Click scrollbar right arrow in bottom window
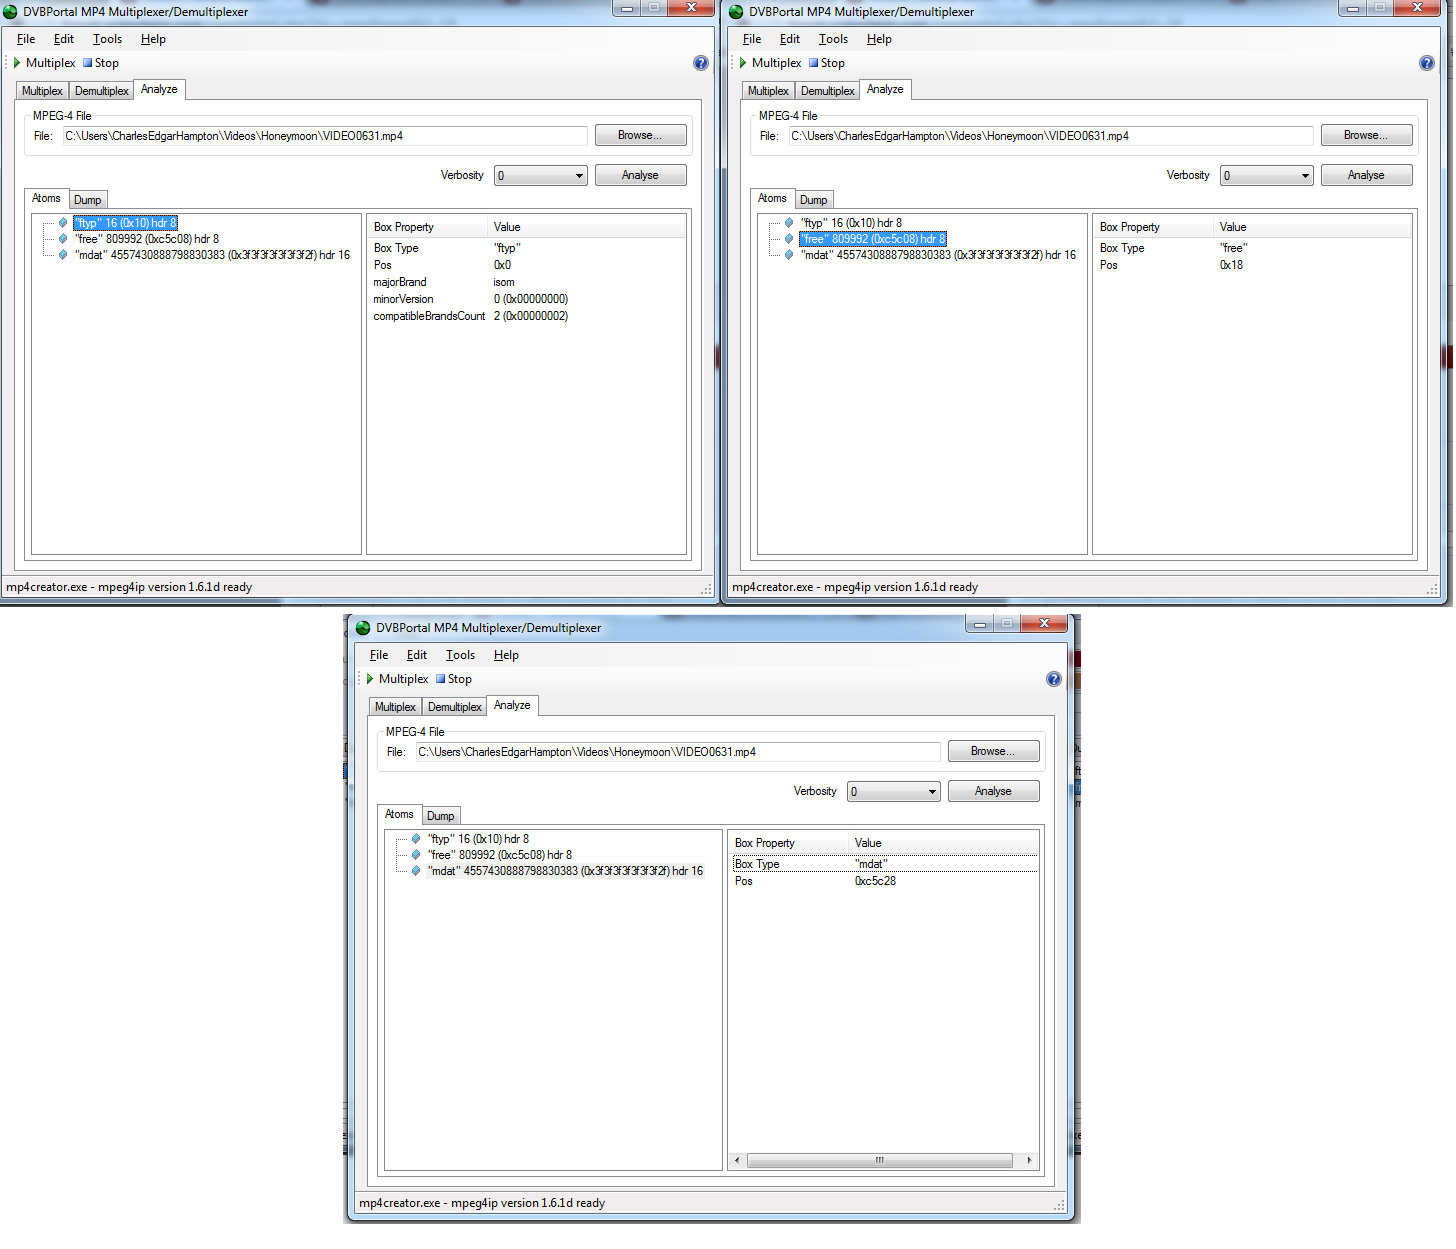 [x=1029, y=1161]
